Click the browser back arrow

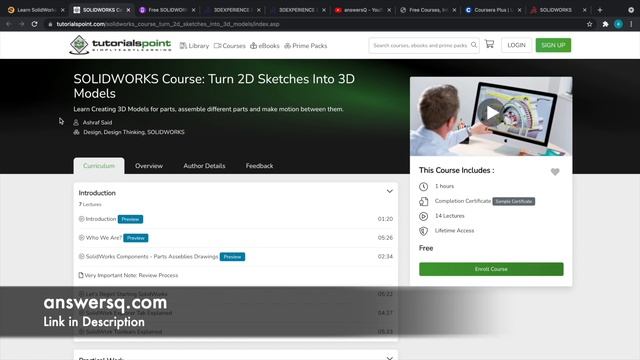(x=9, y=24)
